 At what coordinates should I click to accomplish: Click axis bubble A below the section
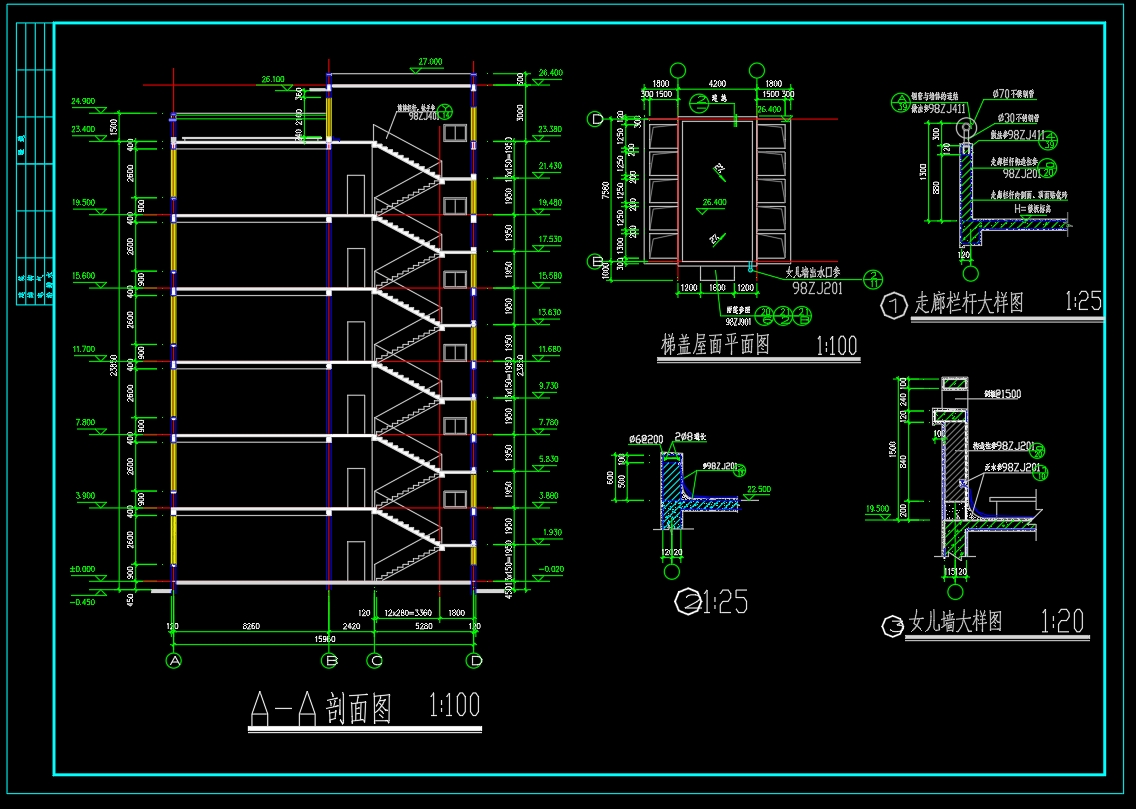click(173, 661)
